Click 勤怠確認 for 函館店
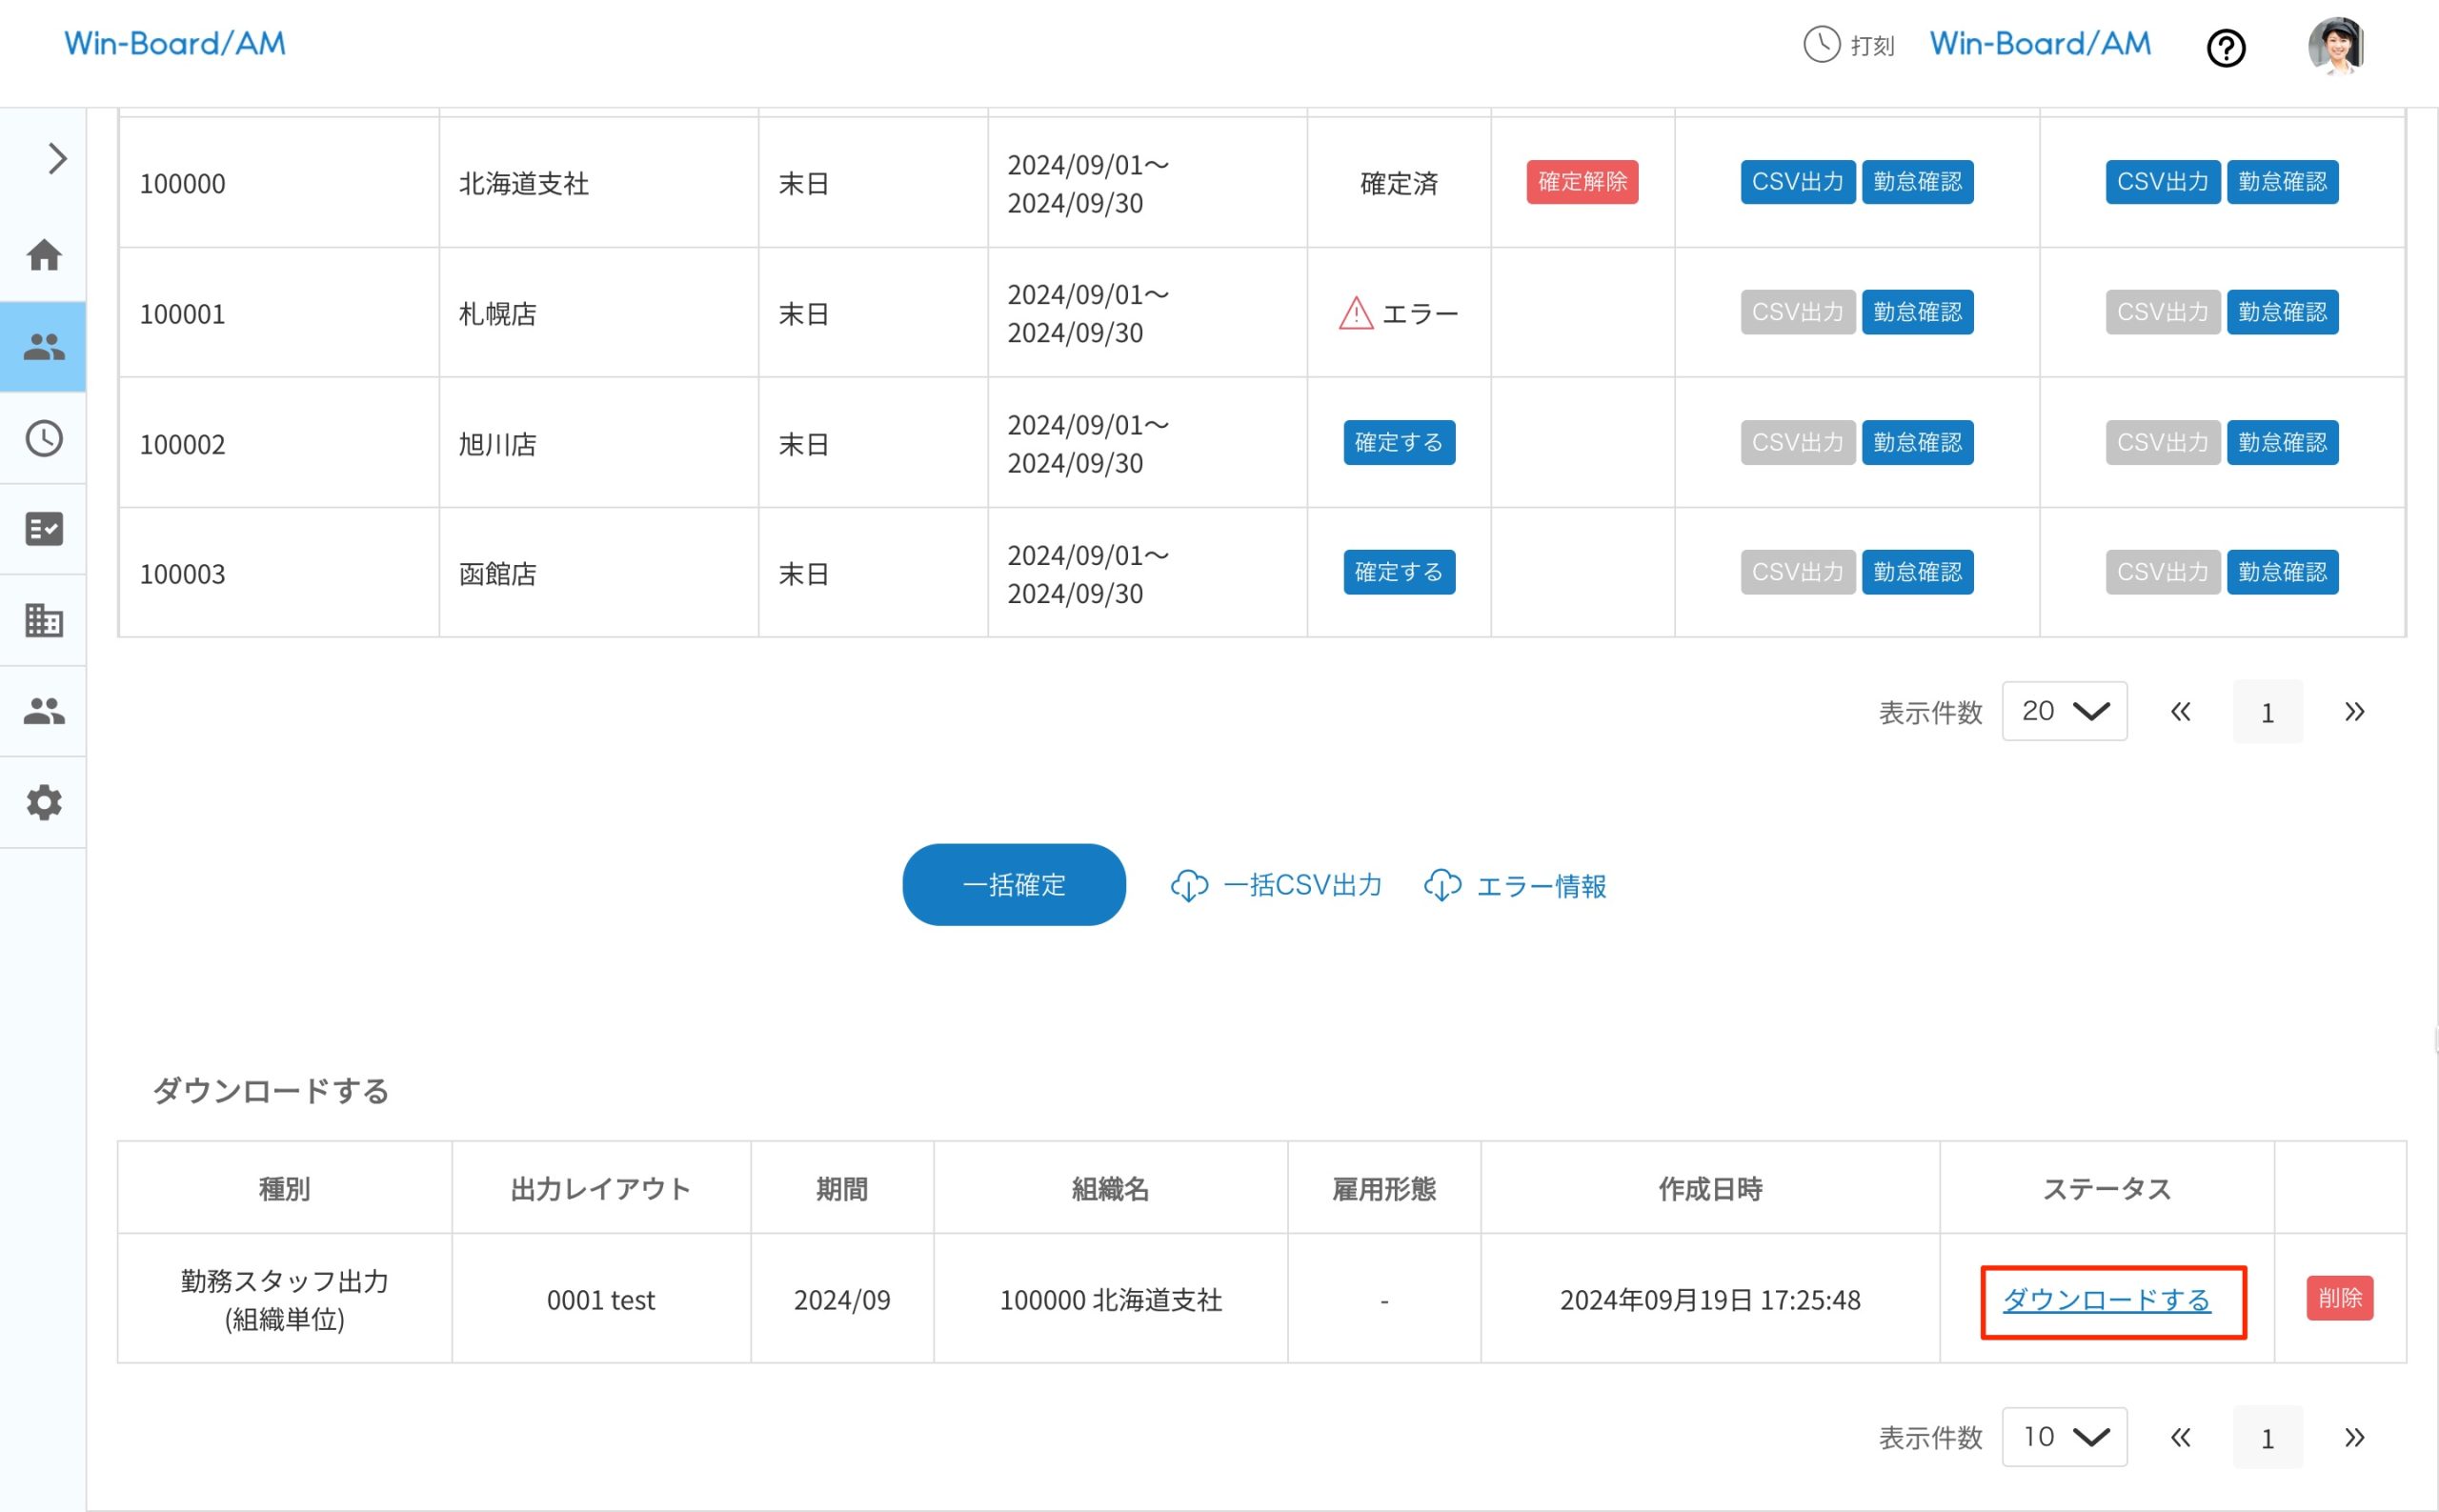 click(1917, 571)
